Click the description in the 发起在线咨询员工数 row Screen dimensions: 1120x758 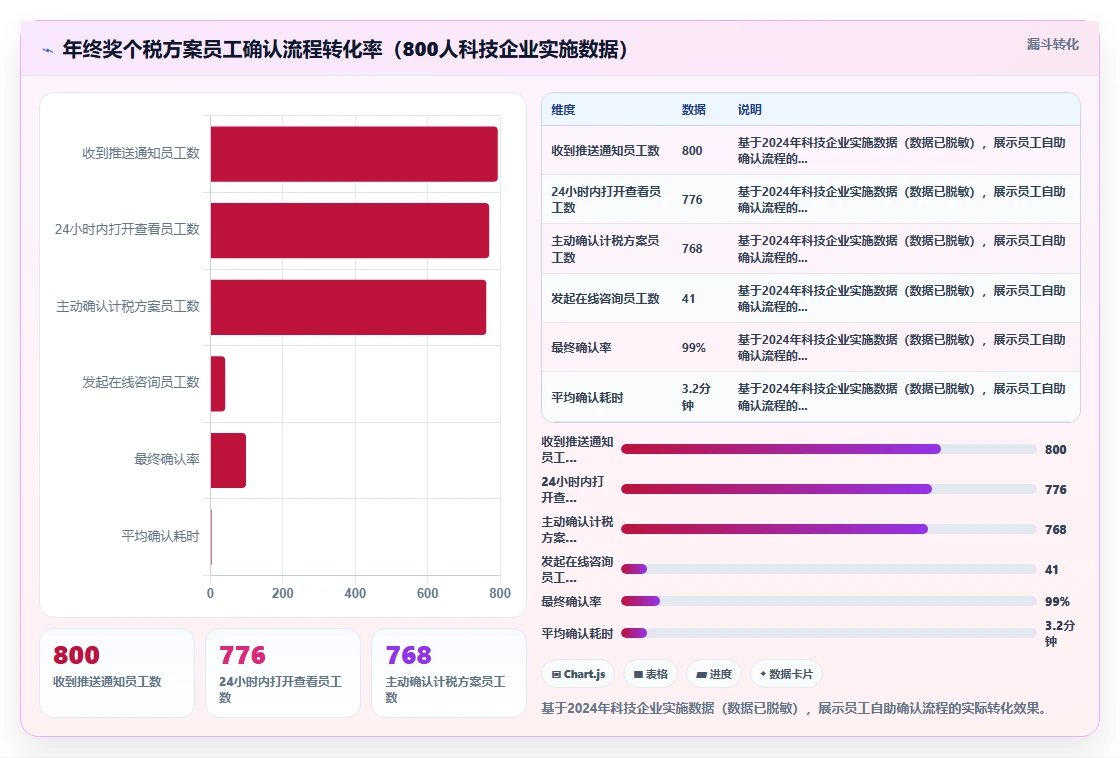pos(901,299)
